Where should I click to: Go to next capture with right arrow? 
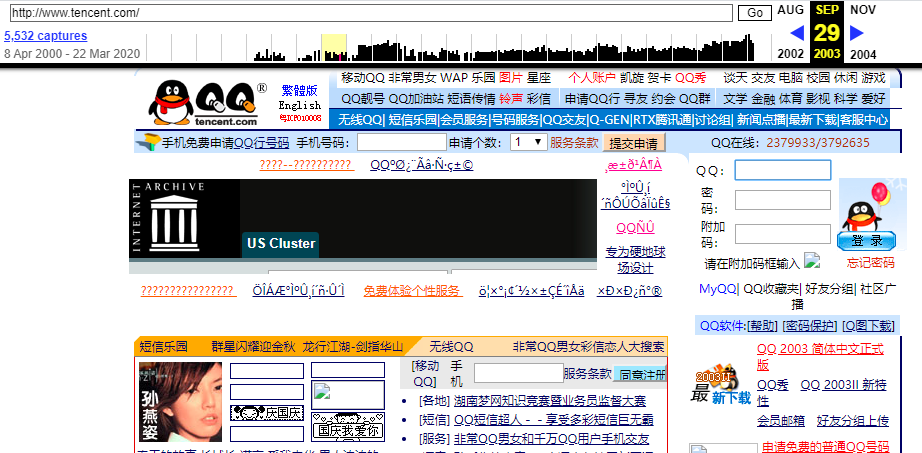(x=857, y=32)
